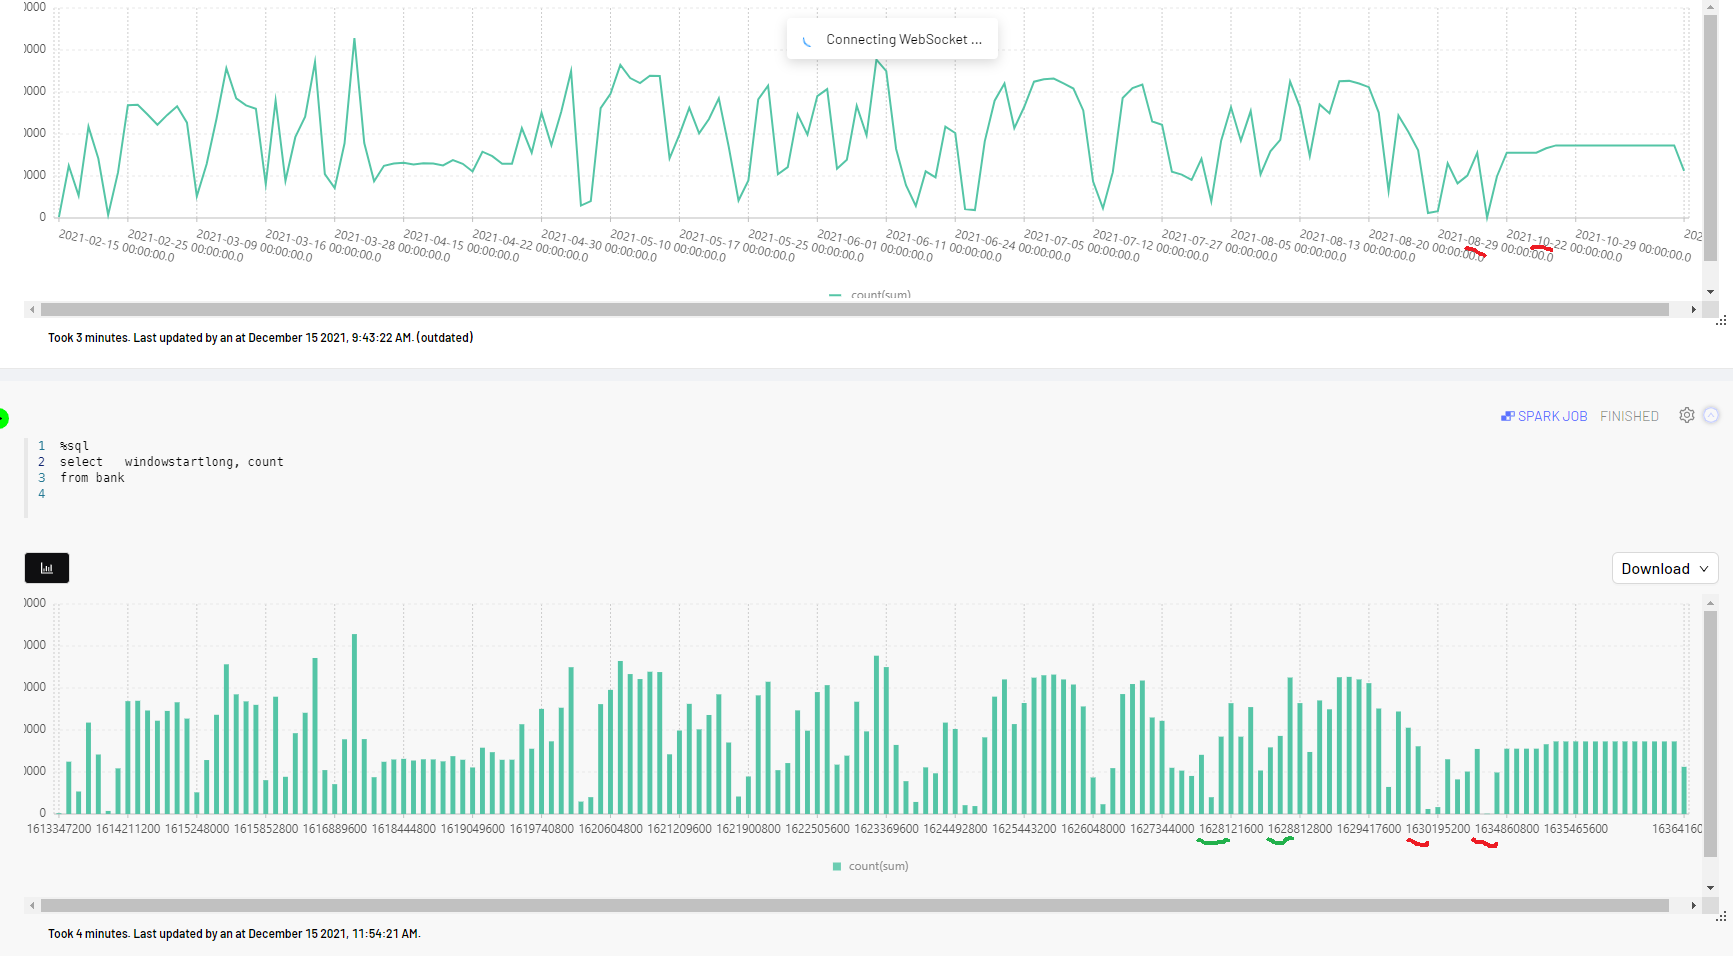Click the Connecting WebSocket notification

click(x=892, y=39)
